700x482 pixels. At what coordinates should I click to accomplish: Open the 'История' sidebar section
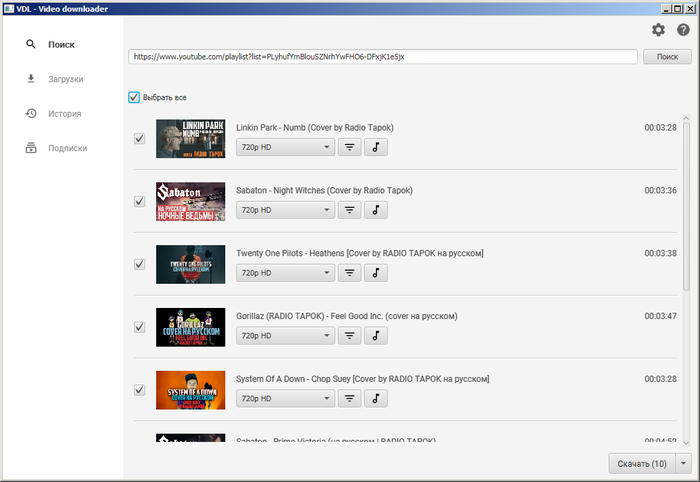(64, 114)
